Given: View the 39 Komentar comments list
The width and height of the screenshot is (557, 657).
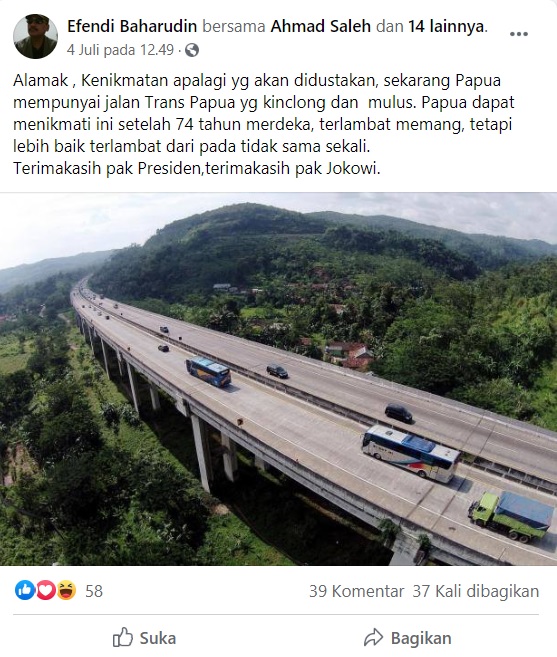Looking at the screenshot, I should point(357,591).
